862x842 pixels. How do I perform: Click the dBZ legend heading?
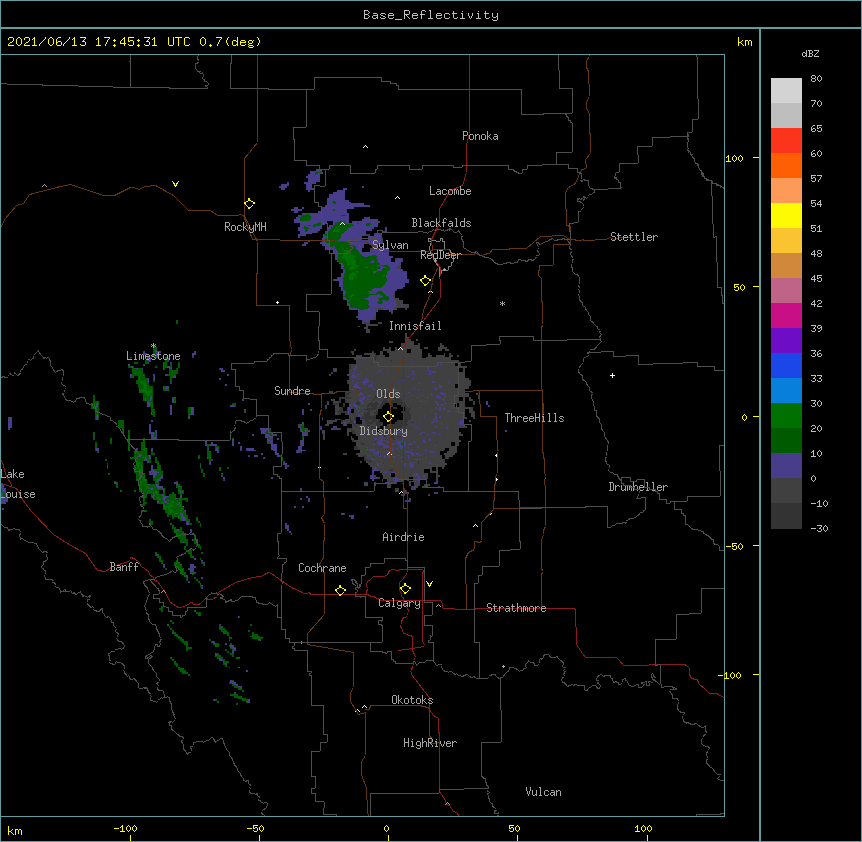810,53
